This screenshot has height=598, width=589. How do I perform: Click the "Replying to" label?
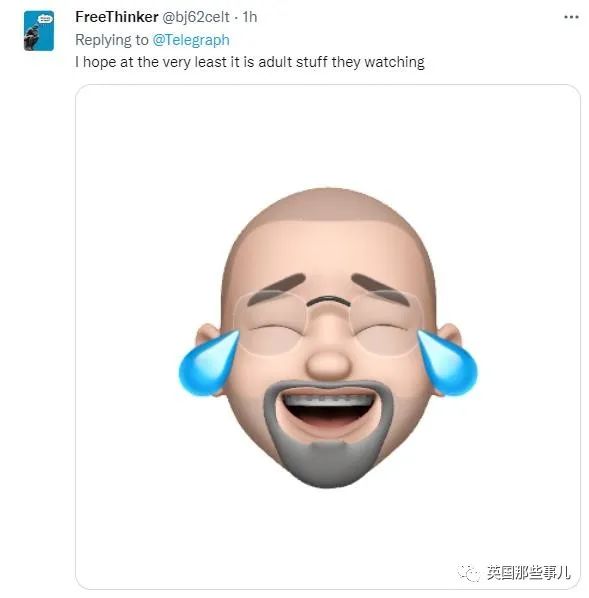point(112,40)
